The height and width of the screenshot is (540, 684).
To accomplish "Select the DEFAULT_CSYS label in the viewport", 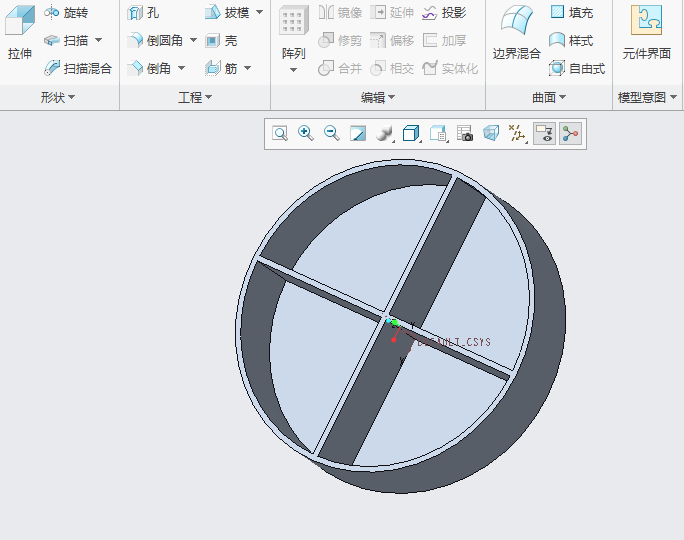I will [x=452, y=342].
